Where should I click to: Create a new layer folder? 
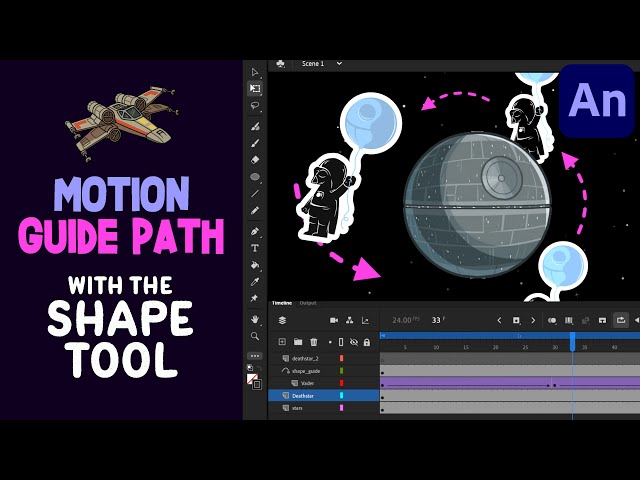point(298,342)
